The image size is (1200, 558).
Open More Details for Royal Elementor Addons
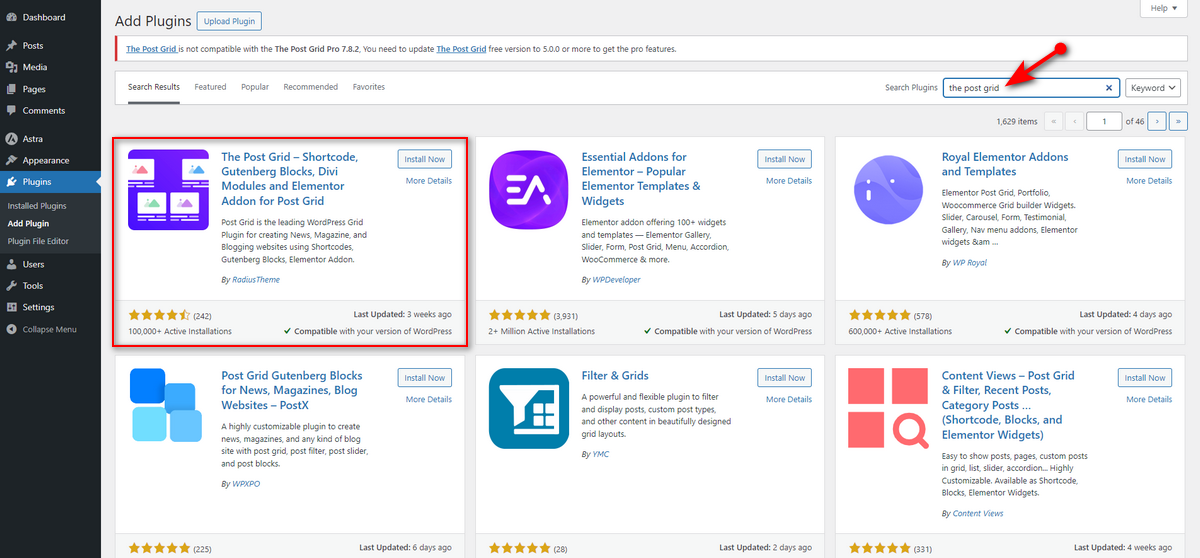1149,181
